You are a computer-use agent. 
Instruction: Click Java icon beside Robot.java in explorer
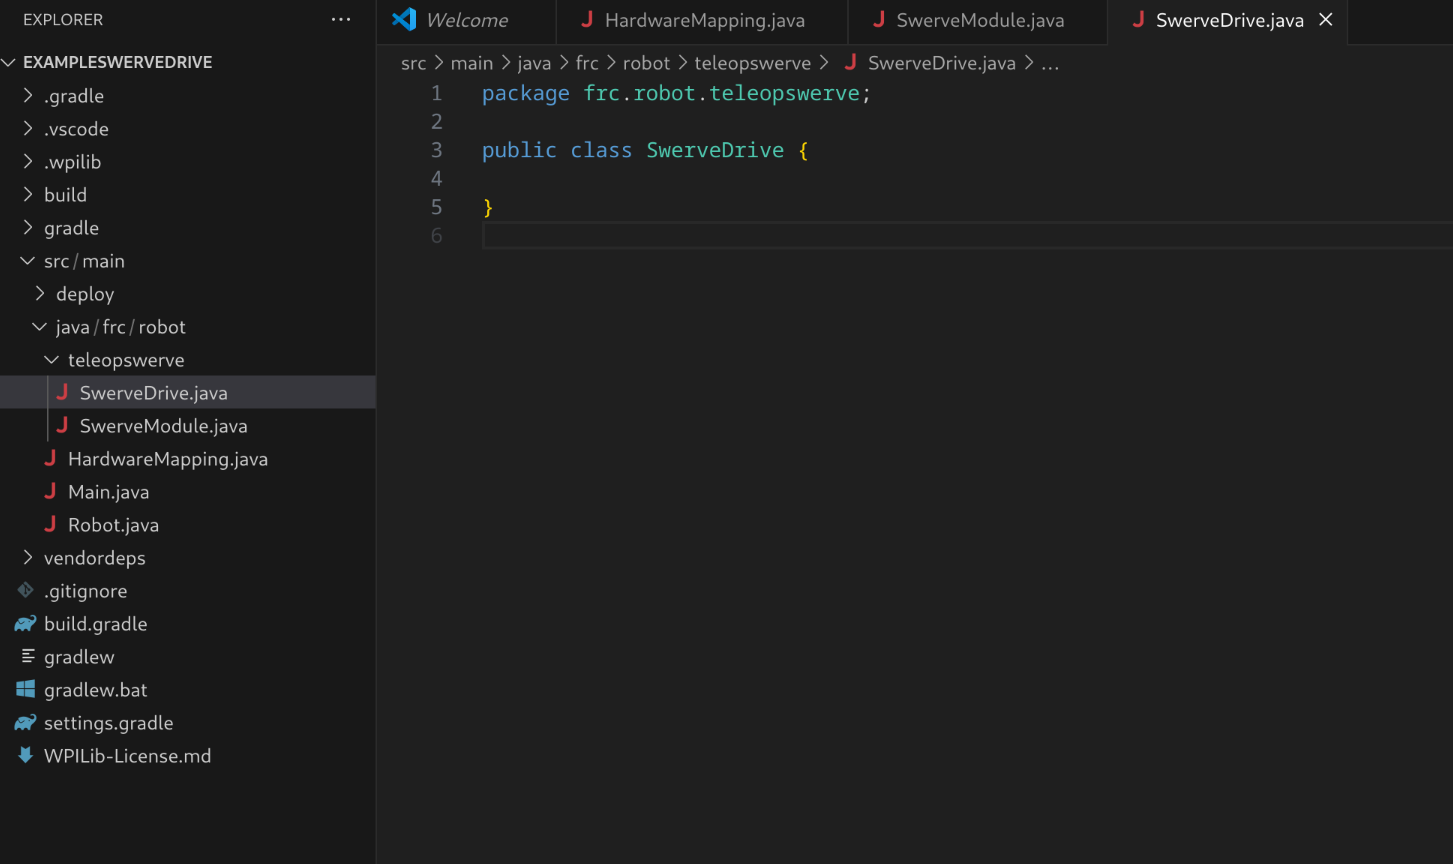point(50,525)
